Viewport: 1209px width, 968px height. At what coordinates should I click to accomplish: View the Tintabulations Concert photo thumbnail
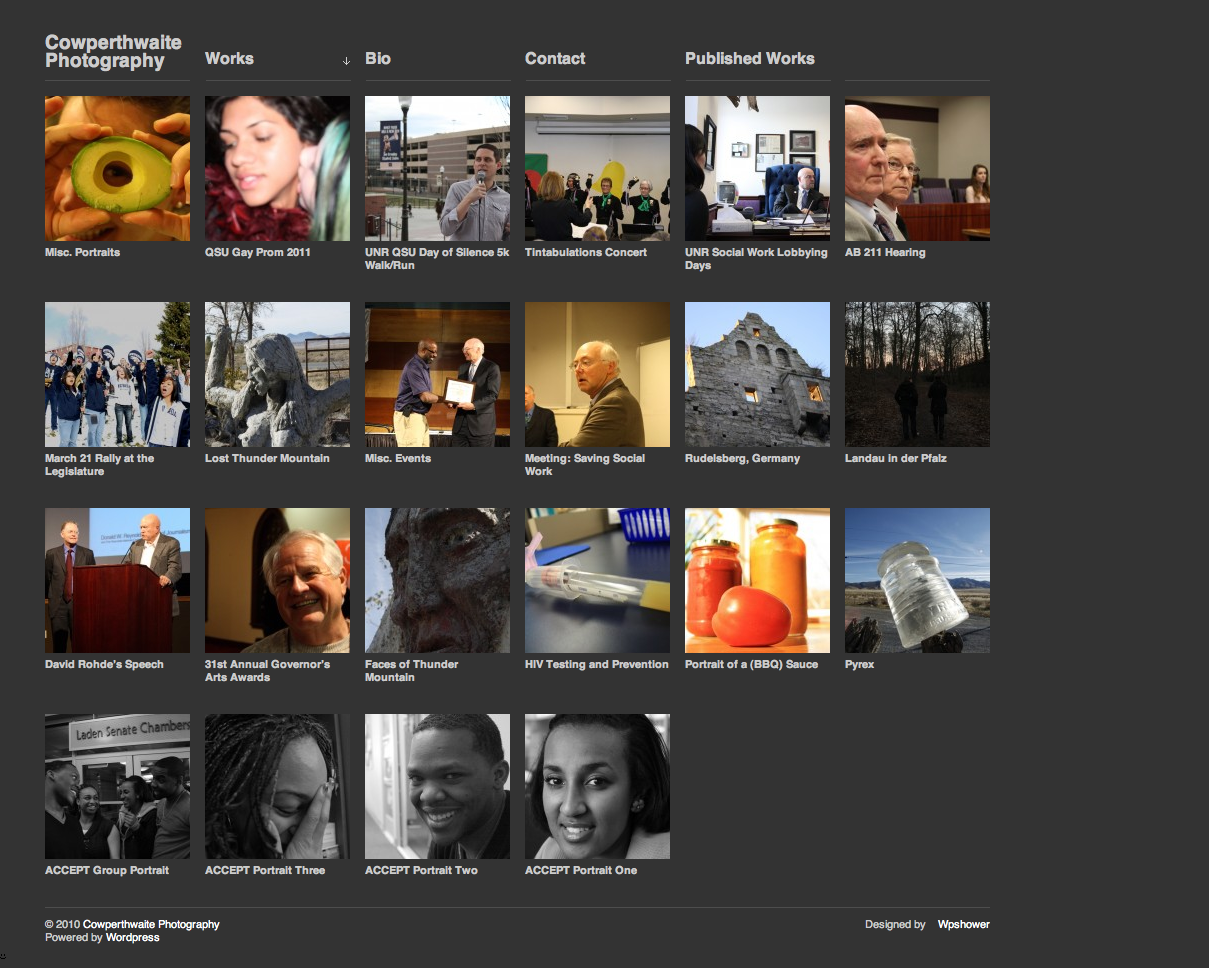[597, 168]
